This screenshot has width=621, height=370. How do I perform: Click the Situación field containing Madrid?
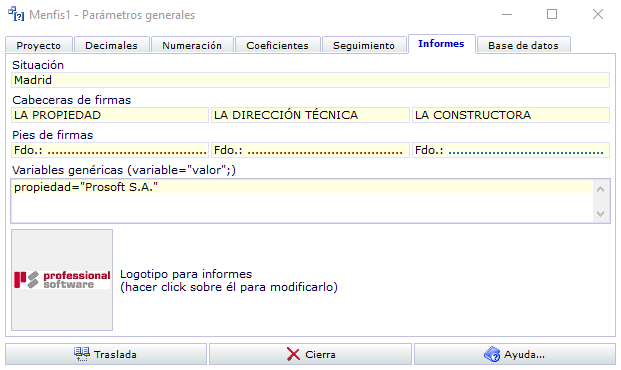310,80
